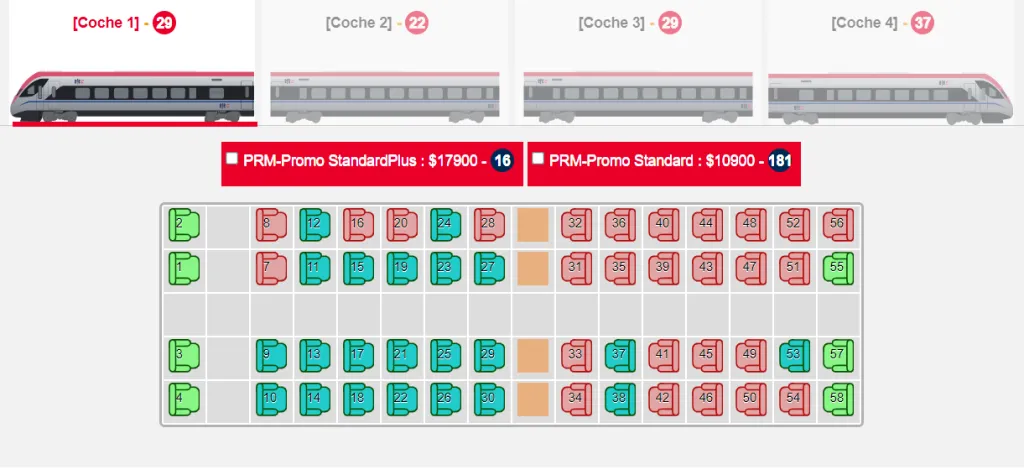
Task: Choose seat 55 in green
Action: (838, 268)
